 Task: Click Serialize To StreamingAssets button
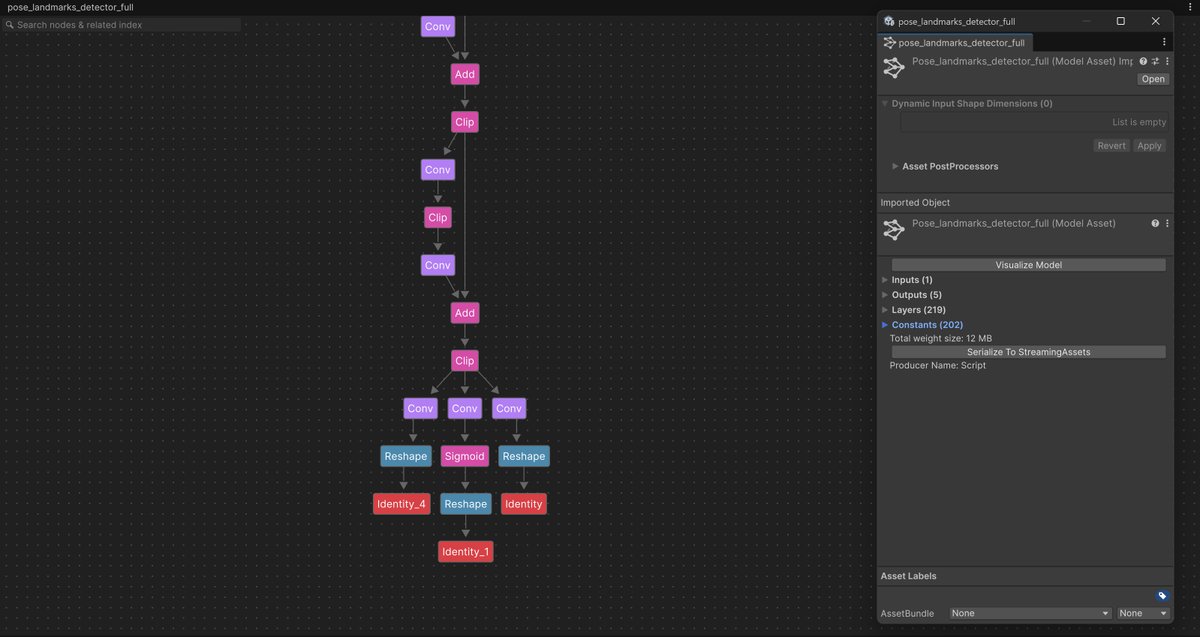1028,352
